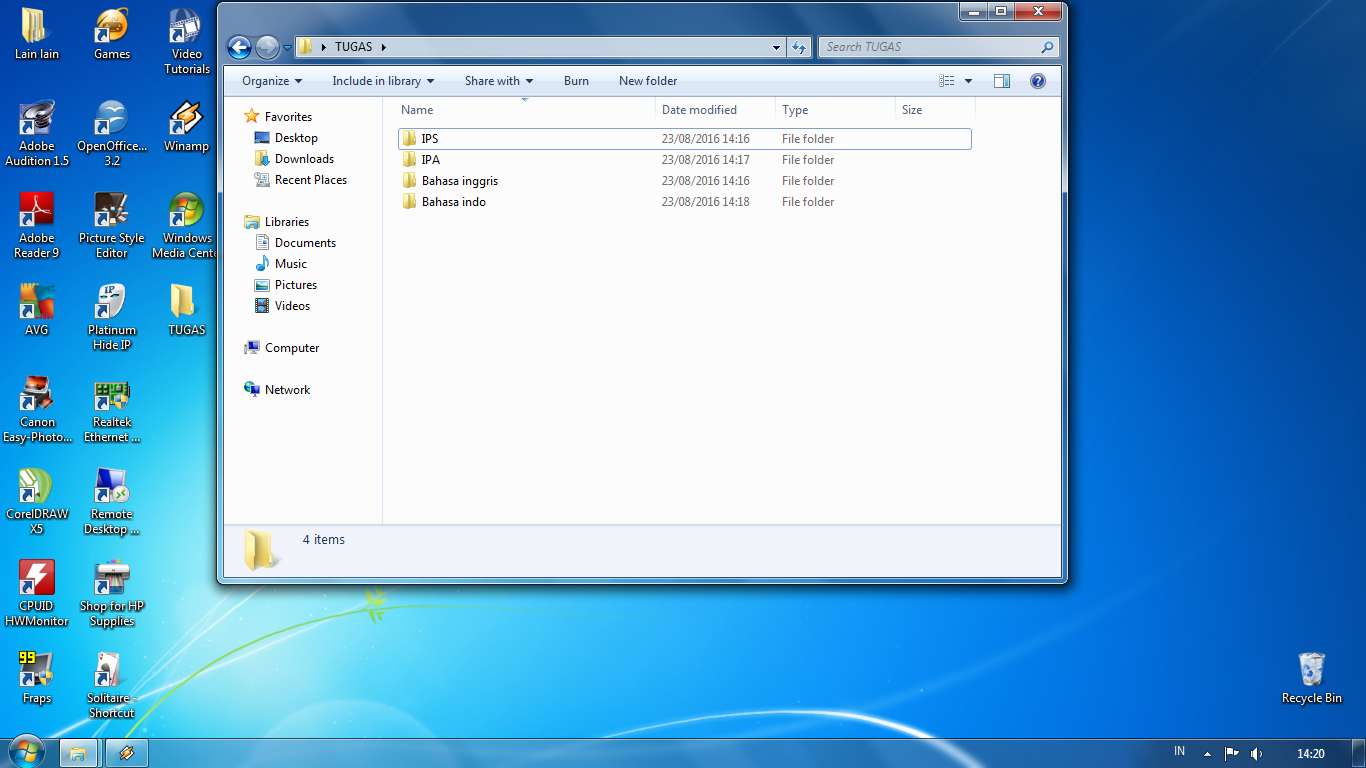Select the Recycle Bin
Viewport: 1366px width, 768px height.
(1312, 678)
